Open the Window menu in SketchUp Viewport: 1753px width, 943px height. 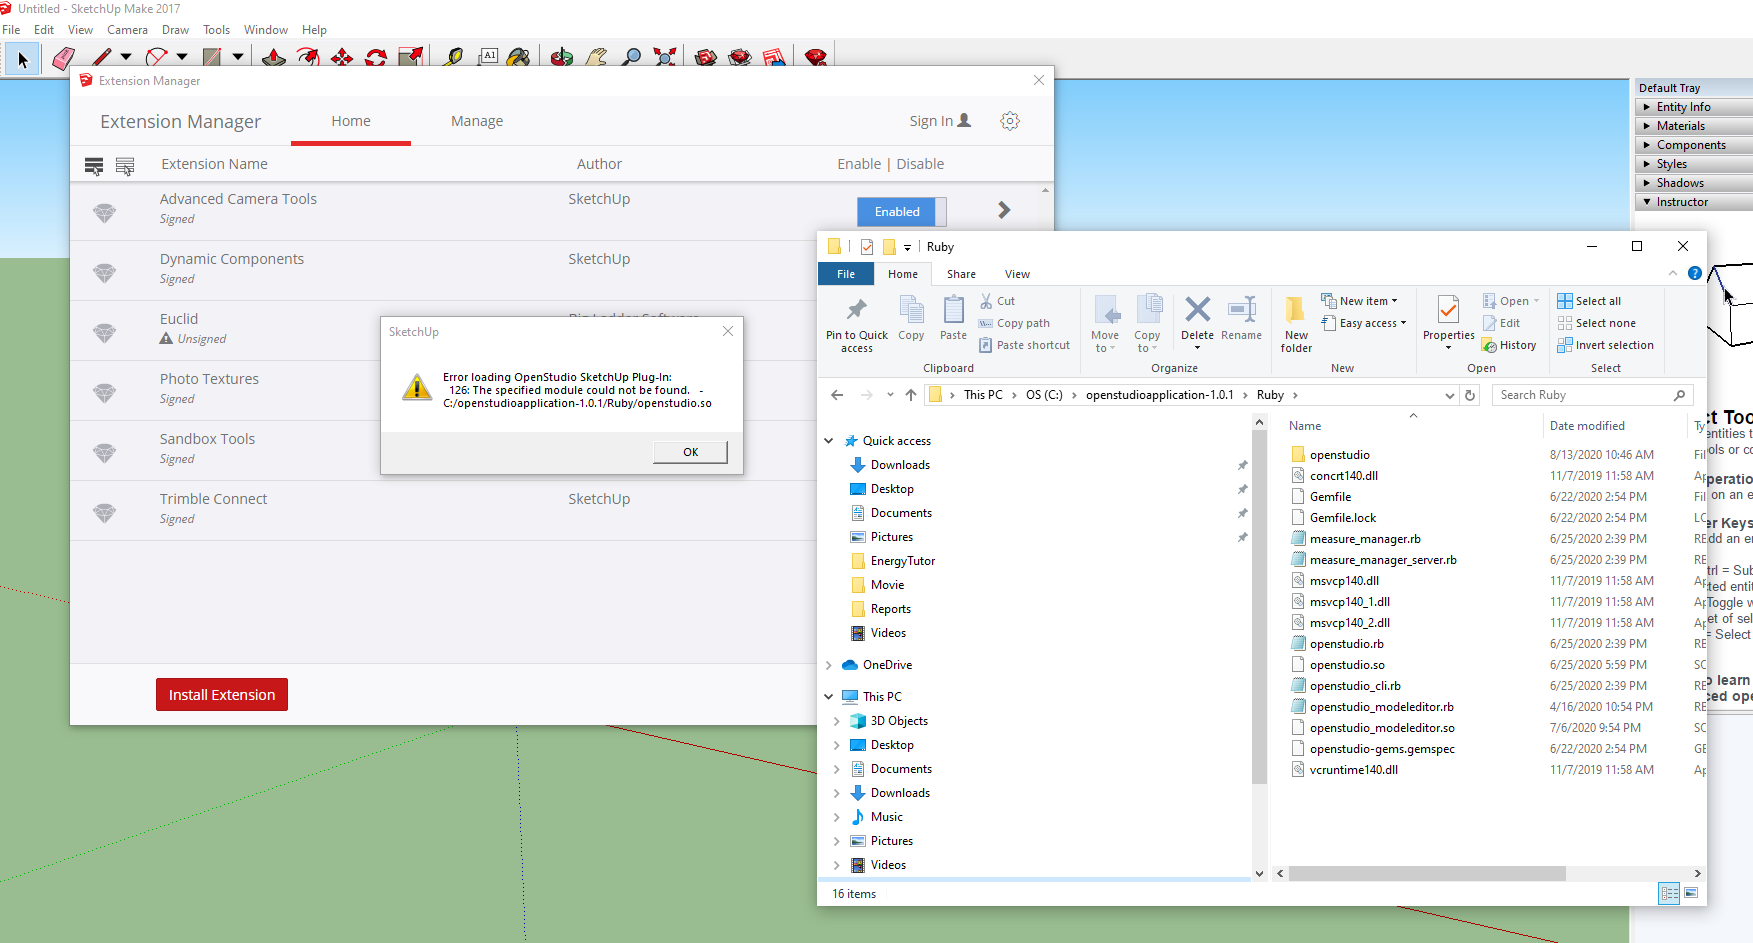pos(266,30)
